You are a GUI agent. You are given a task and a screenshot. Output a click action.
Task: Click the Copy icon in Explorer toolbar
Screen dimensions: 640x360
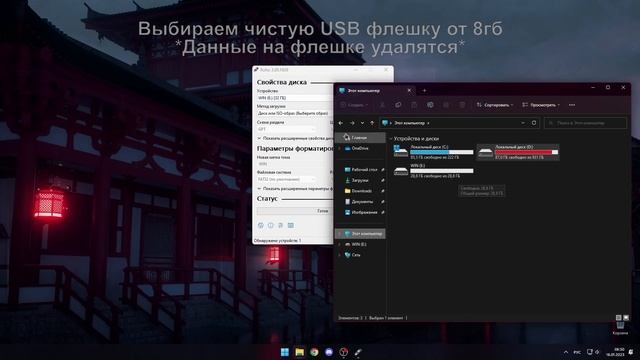coord(398,105)
